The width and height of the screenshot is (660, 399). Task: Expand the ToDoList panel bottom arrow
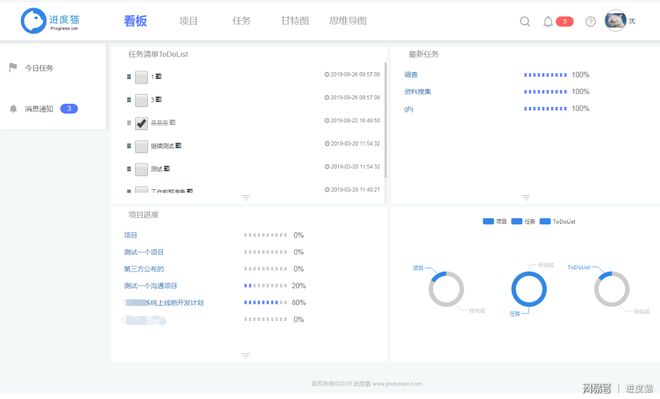246,197
